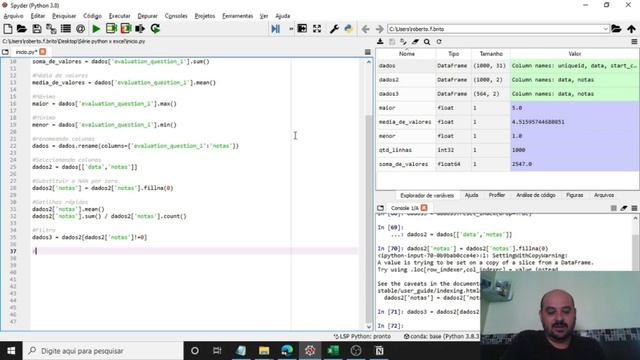Open the Ferramentas menu
This screenshot has width=640, height=360.
(x=238, y=16)
